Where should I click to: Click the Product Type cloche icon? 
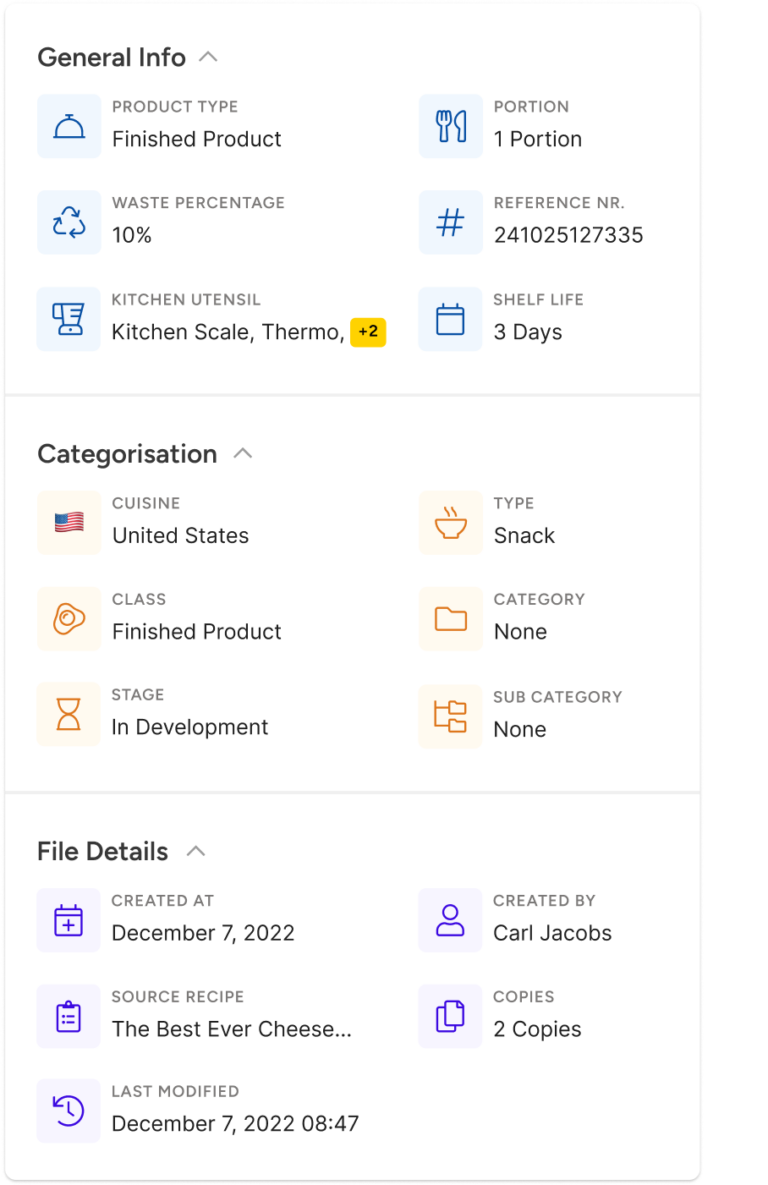point(68,125)
